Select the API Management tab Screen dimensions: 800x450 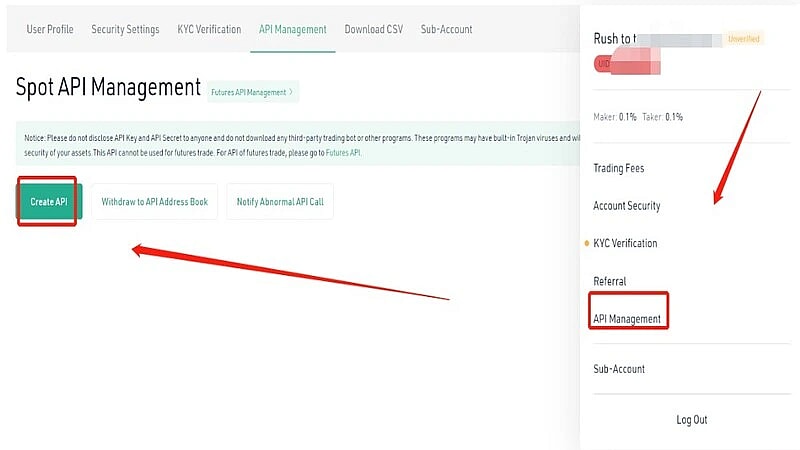coord(292,29)
